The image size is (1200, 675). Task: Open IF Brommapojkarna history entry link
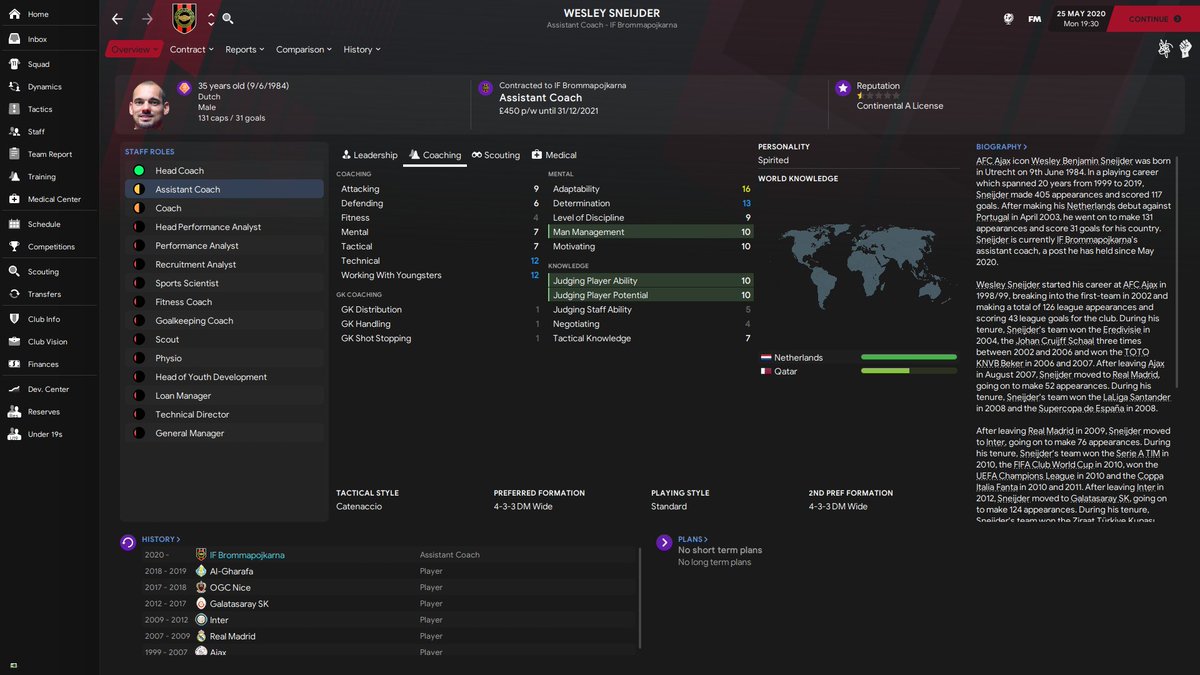click(x=247, y=555)
